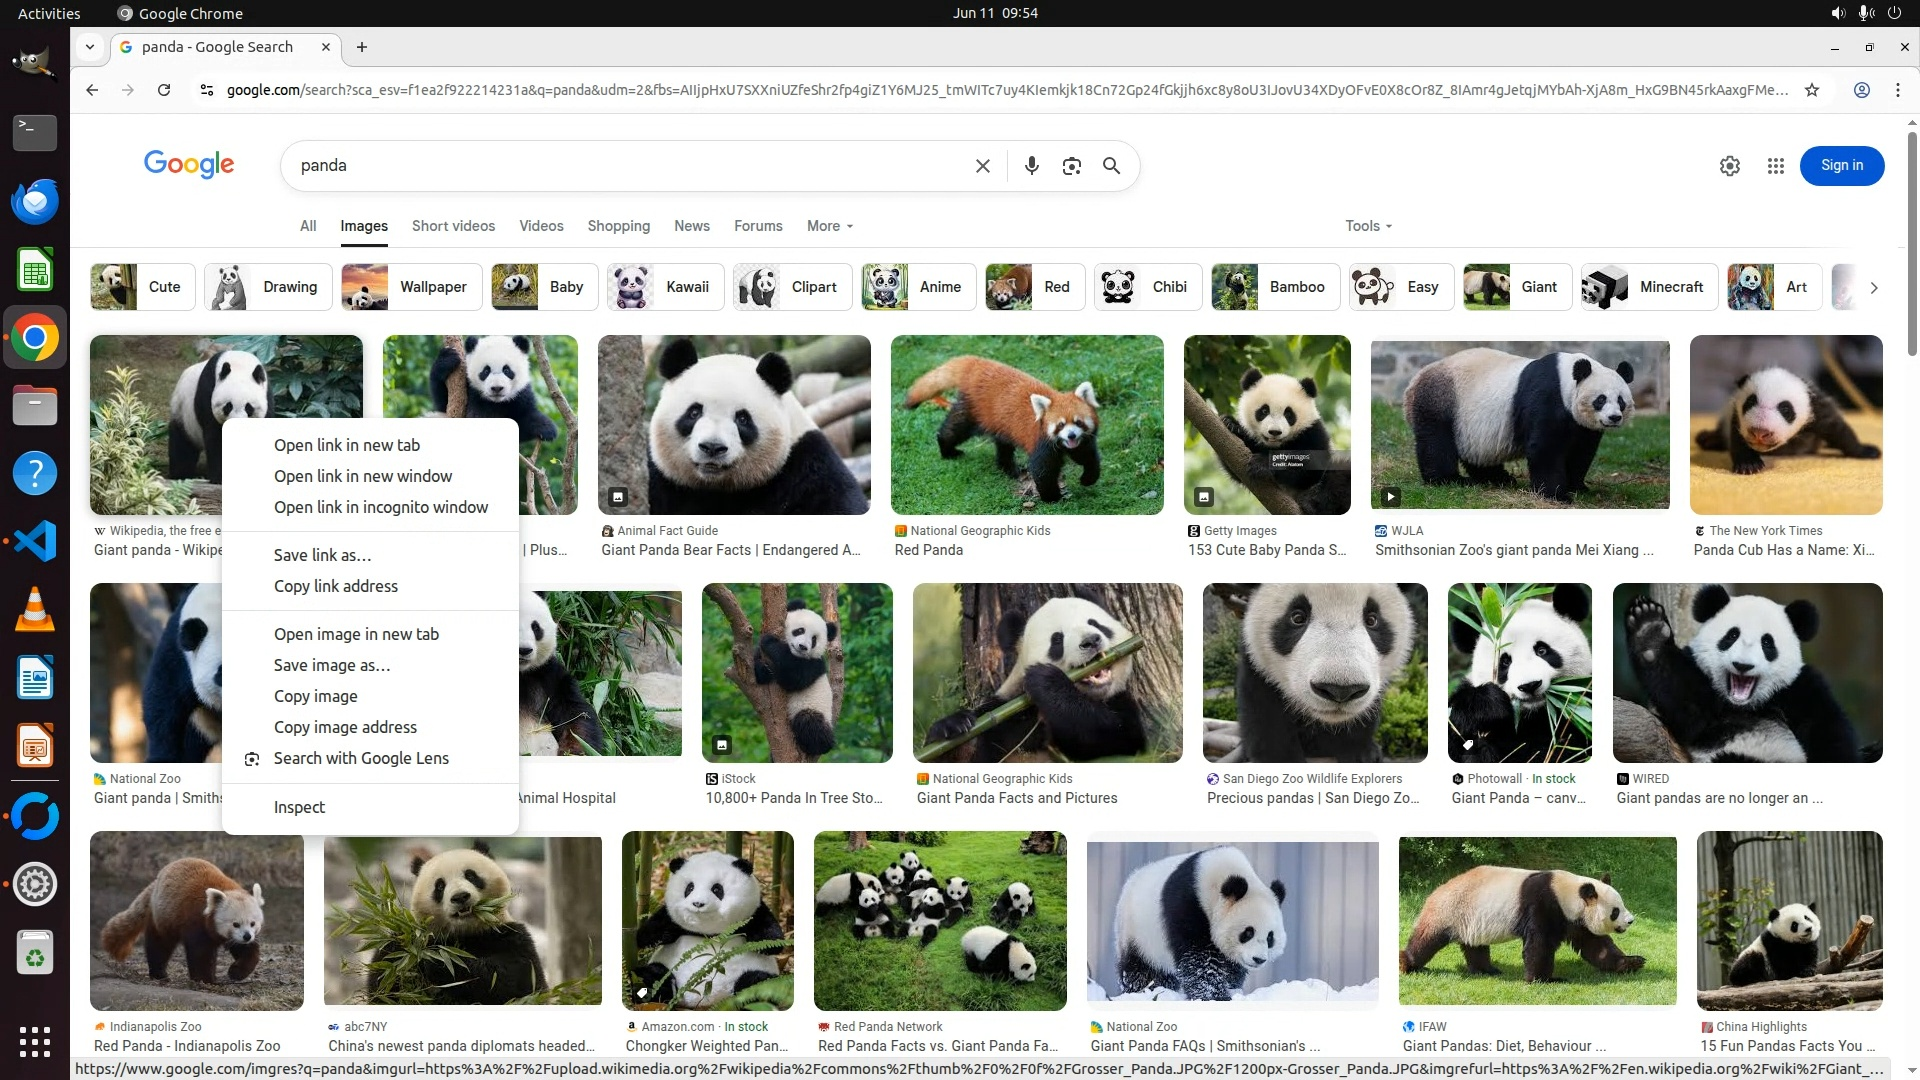Select the Bamboo filter chip
The width and height of the screenshot is (1920, 1080).
(1275, 287)
